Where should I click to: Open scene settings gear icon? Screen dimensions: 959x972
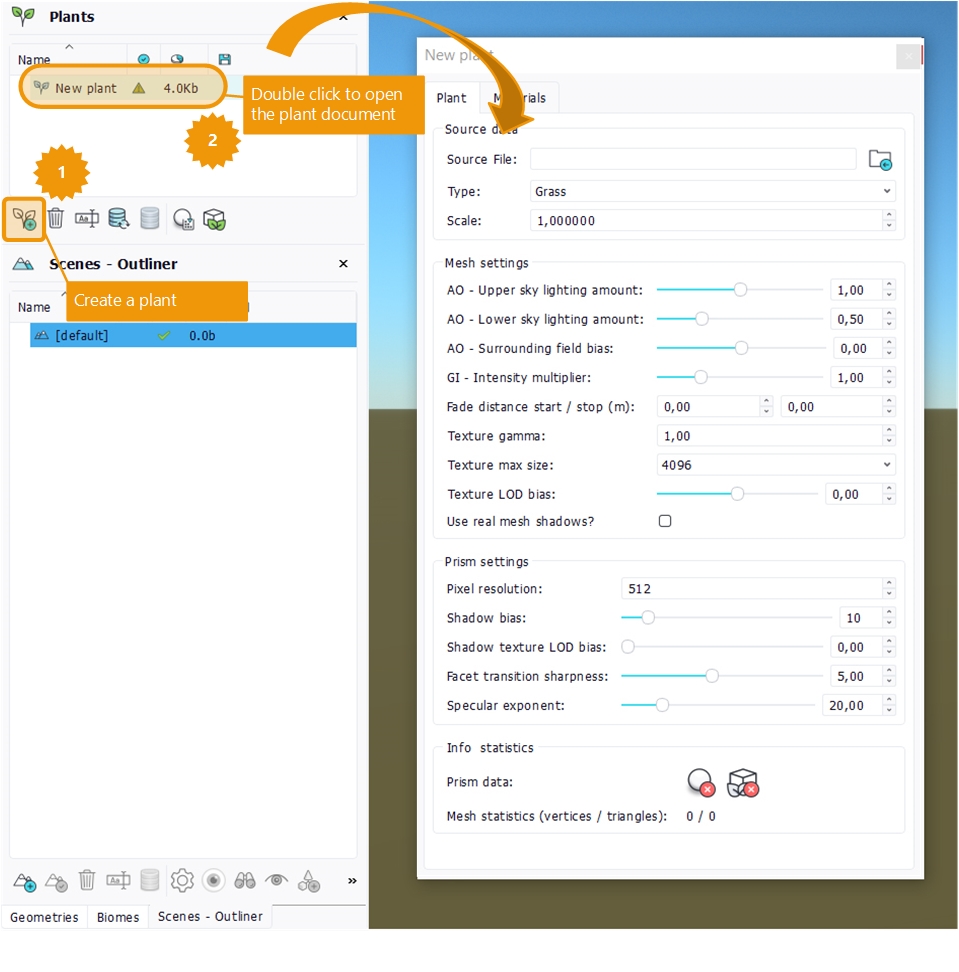(181, 880)
